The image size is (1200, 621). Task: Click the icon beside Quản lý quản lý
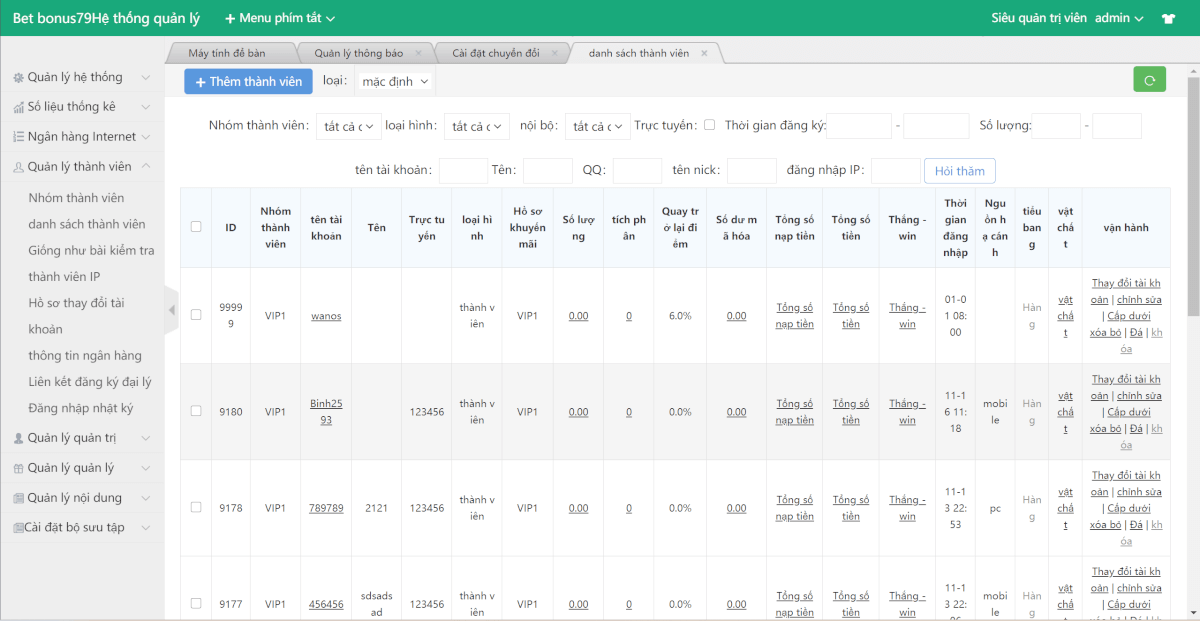click(18, 468)
